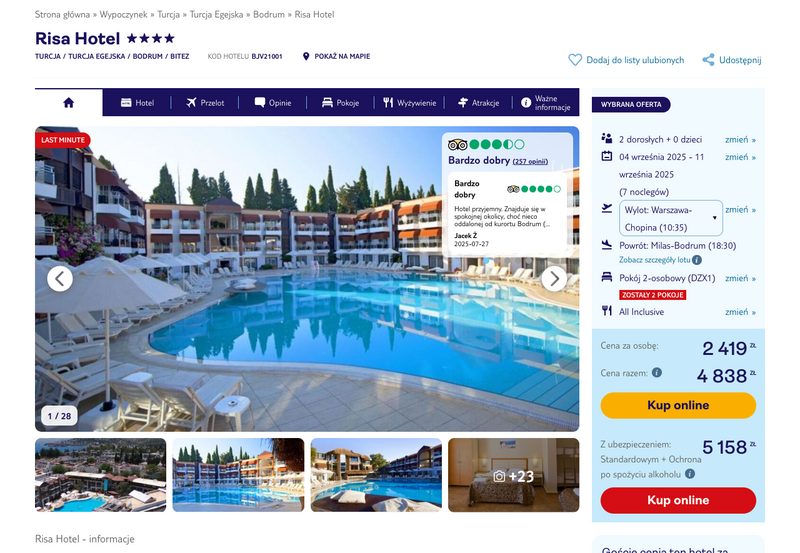Change the travel dates via zmień
This screenshot has height=553, width=800.
coord(740,157)
